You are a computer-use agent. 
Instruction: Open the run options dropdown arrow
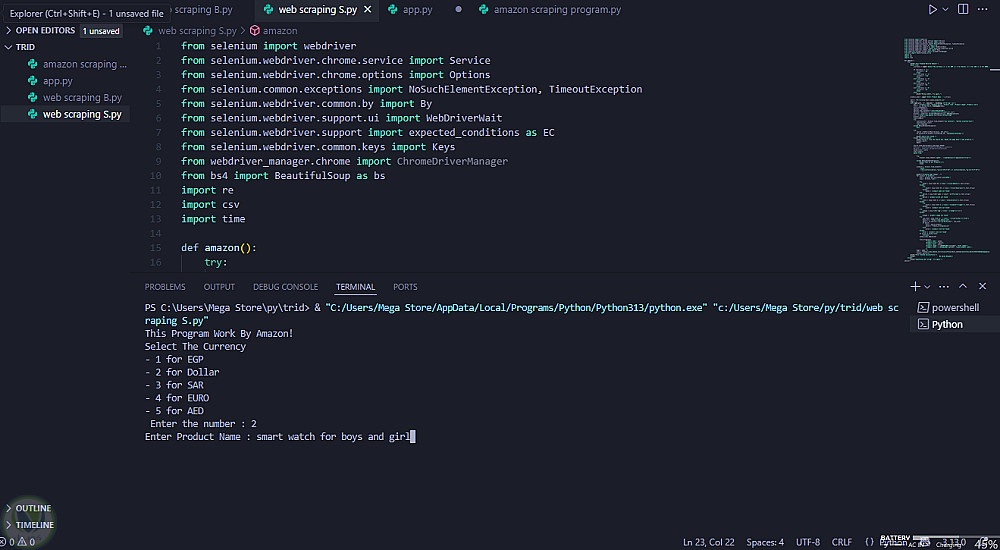(x=946, y=10)
